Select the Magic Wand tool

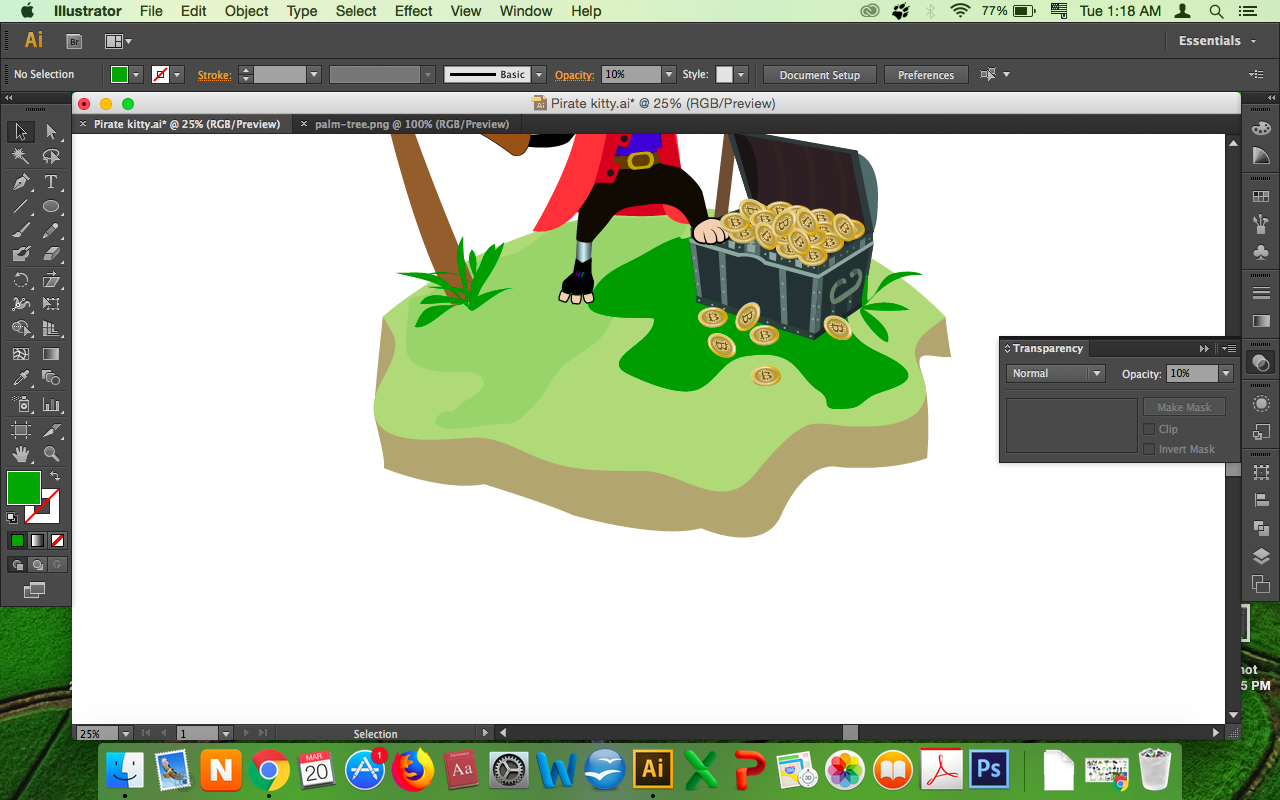(20, 157)
